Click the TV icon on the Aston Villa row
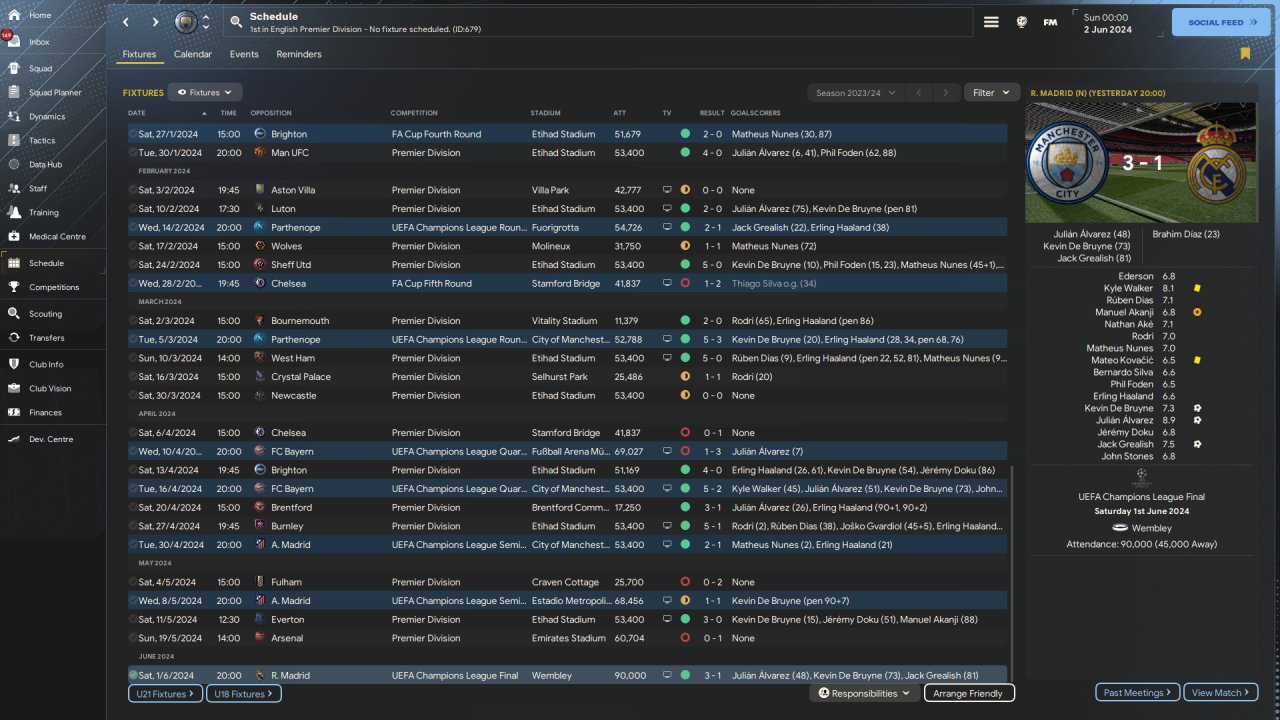Viewport: 1280px width, 720px height. click(x=667, y=190)
